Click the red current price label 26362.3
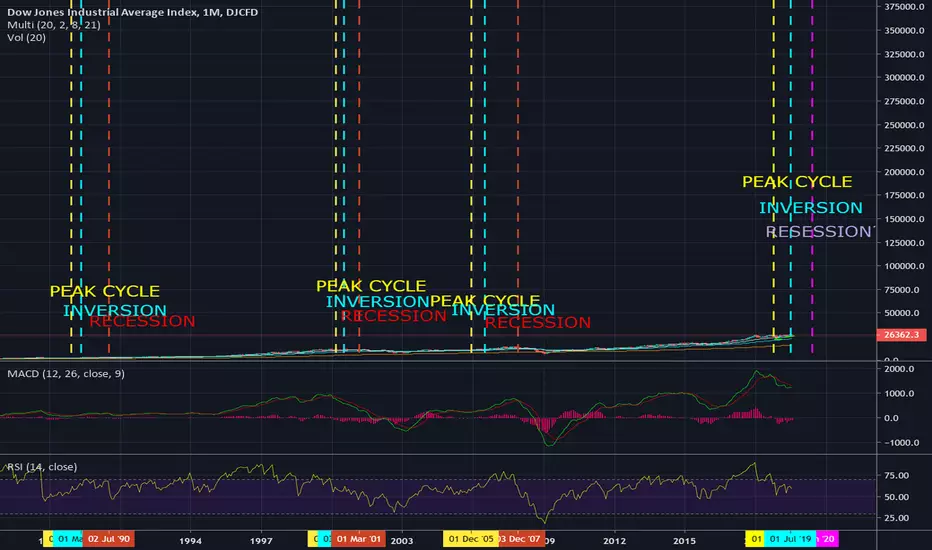 pos(901,335)
